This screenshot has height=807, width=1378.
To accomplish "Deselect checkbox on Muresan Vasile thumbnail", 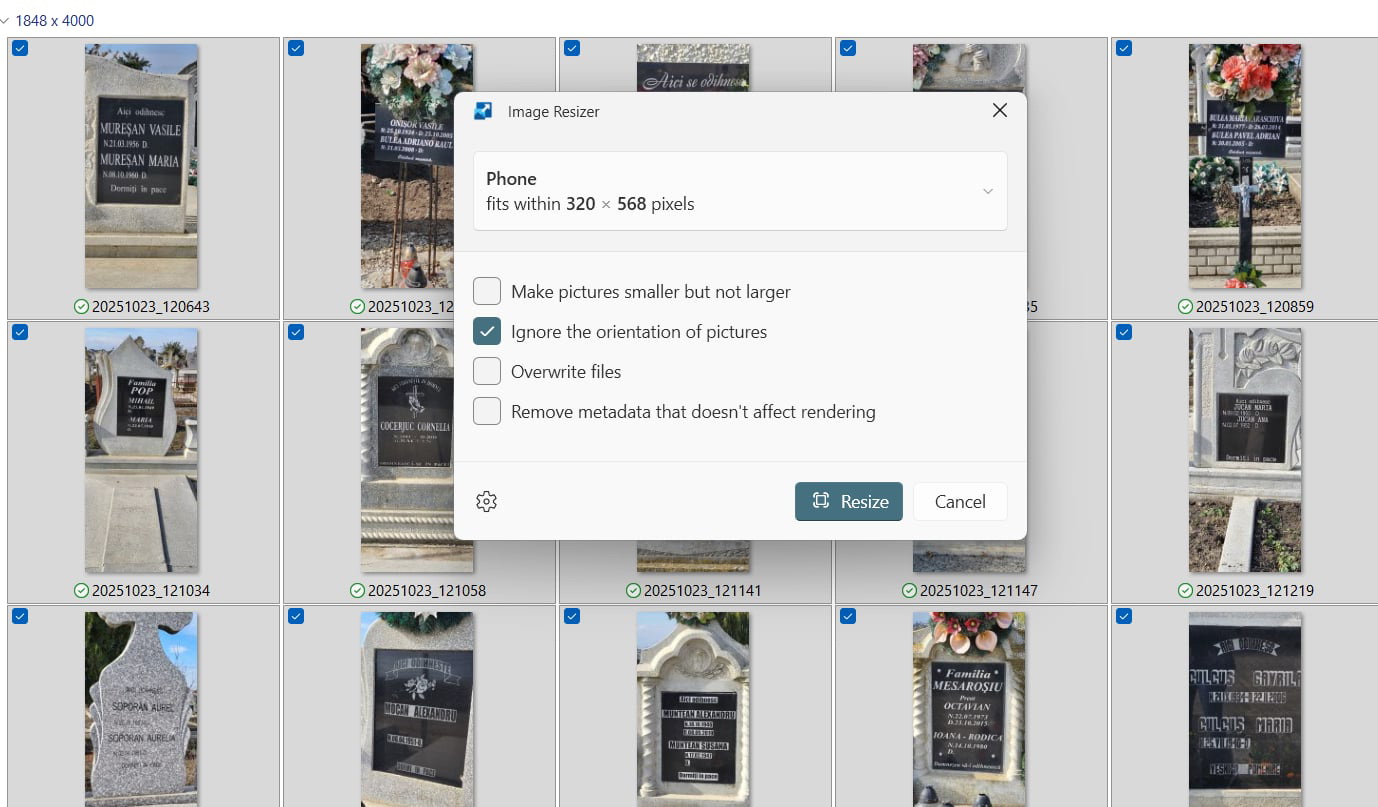I will (x=20, y=48).
